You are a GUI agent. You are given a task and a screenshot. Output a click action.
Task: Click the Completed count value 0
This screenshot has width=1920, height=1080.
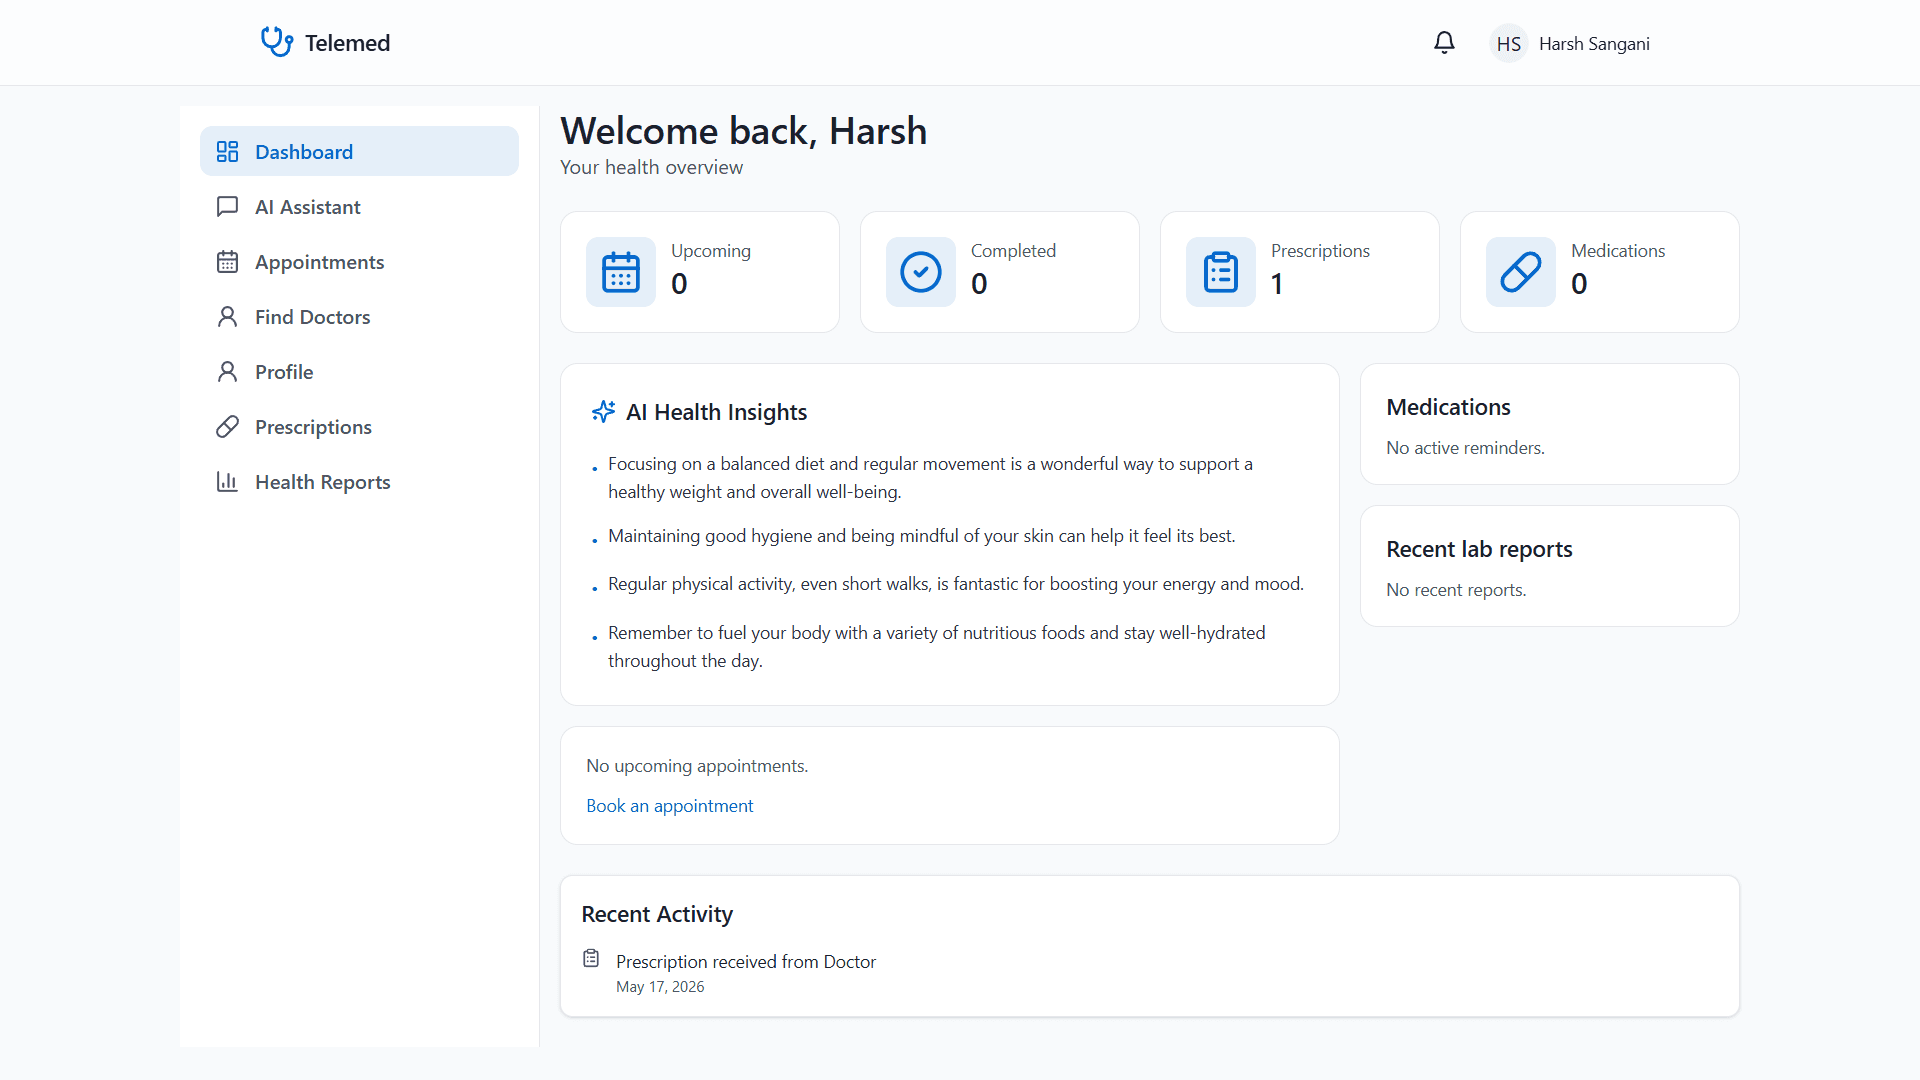pyautogui.click(x=979, y=284)
